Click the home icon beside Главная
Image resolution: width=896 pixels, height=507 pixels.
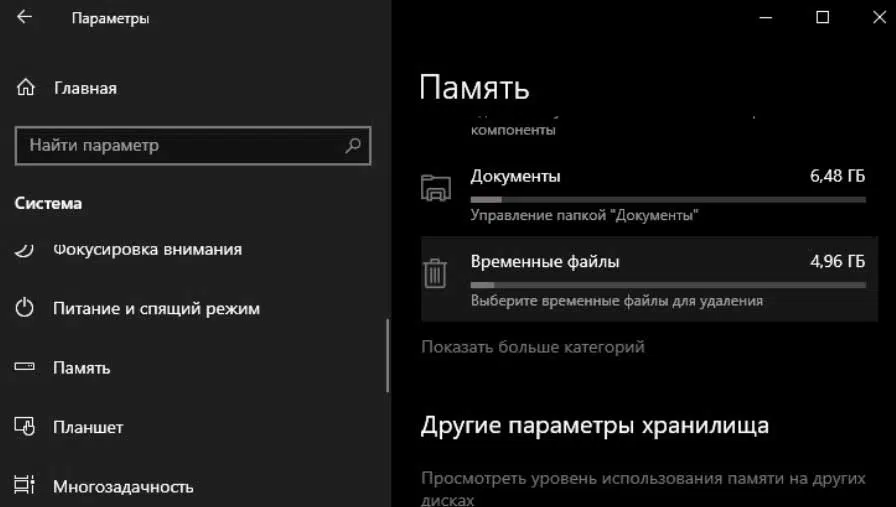point(26,87)
